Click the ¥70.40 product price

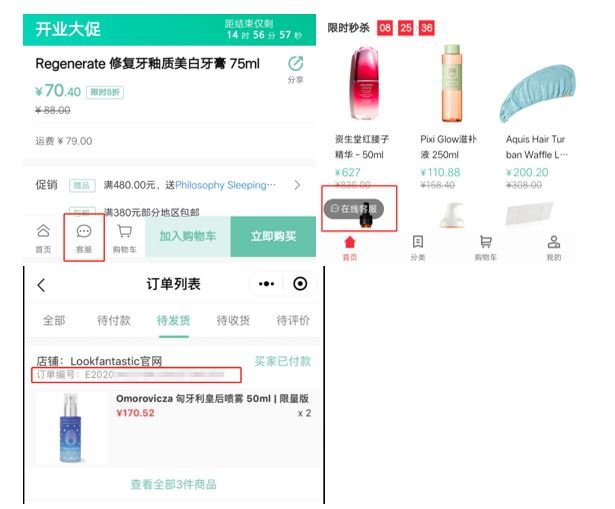(x=58, y=91)
